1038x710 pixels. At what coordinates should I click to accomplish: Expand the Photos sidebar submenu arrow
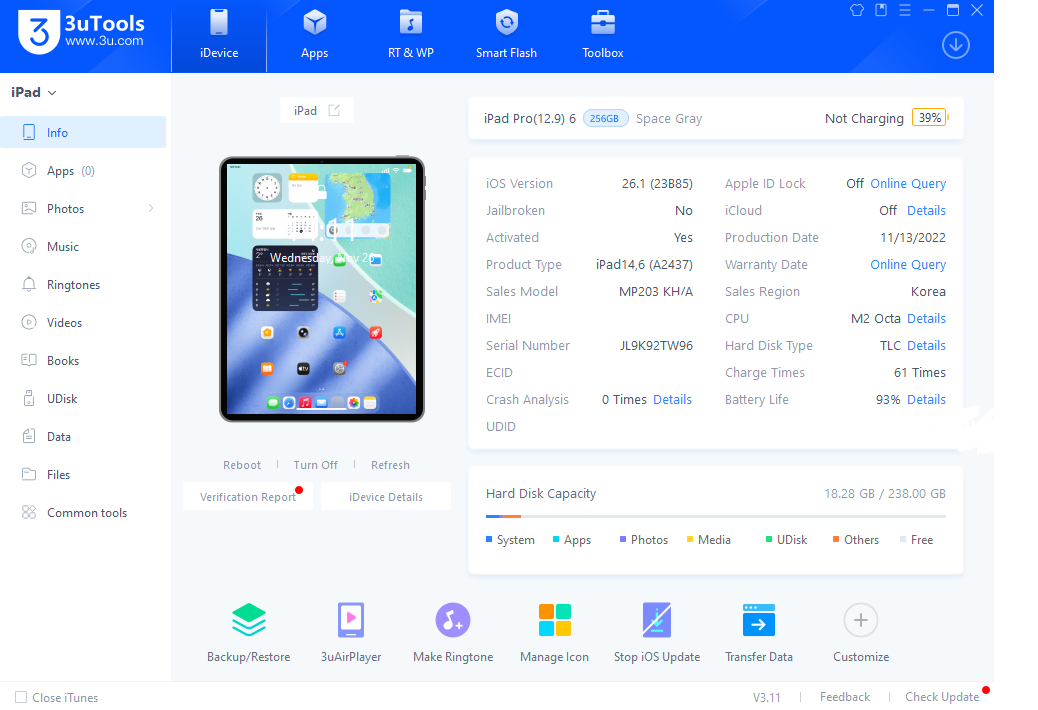pos(151,209)
